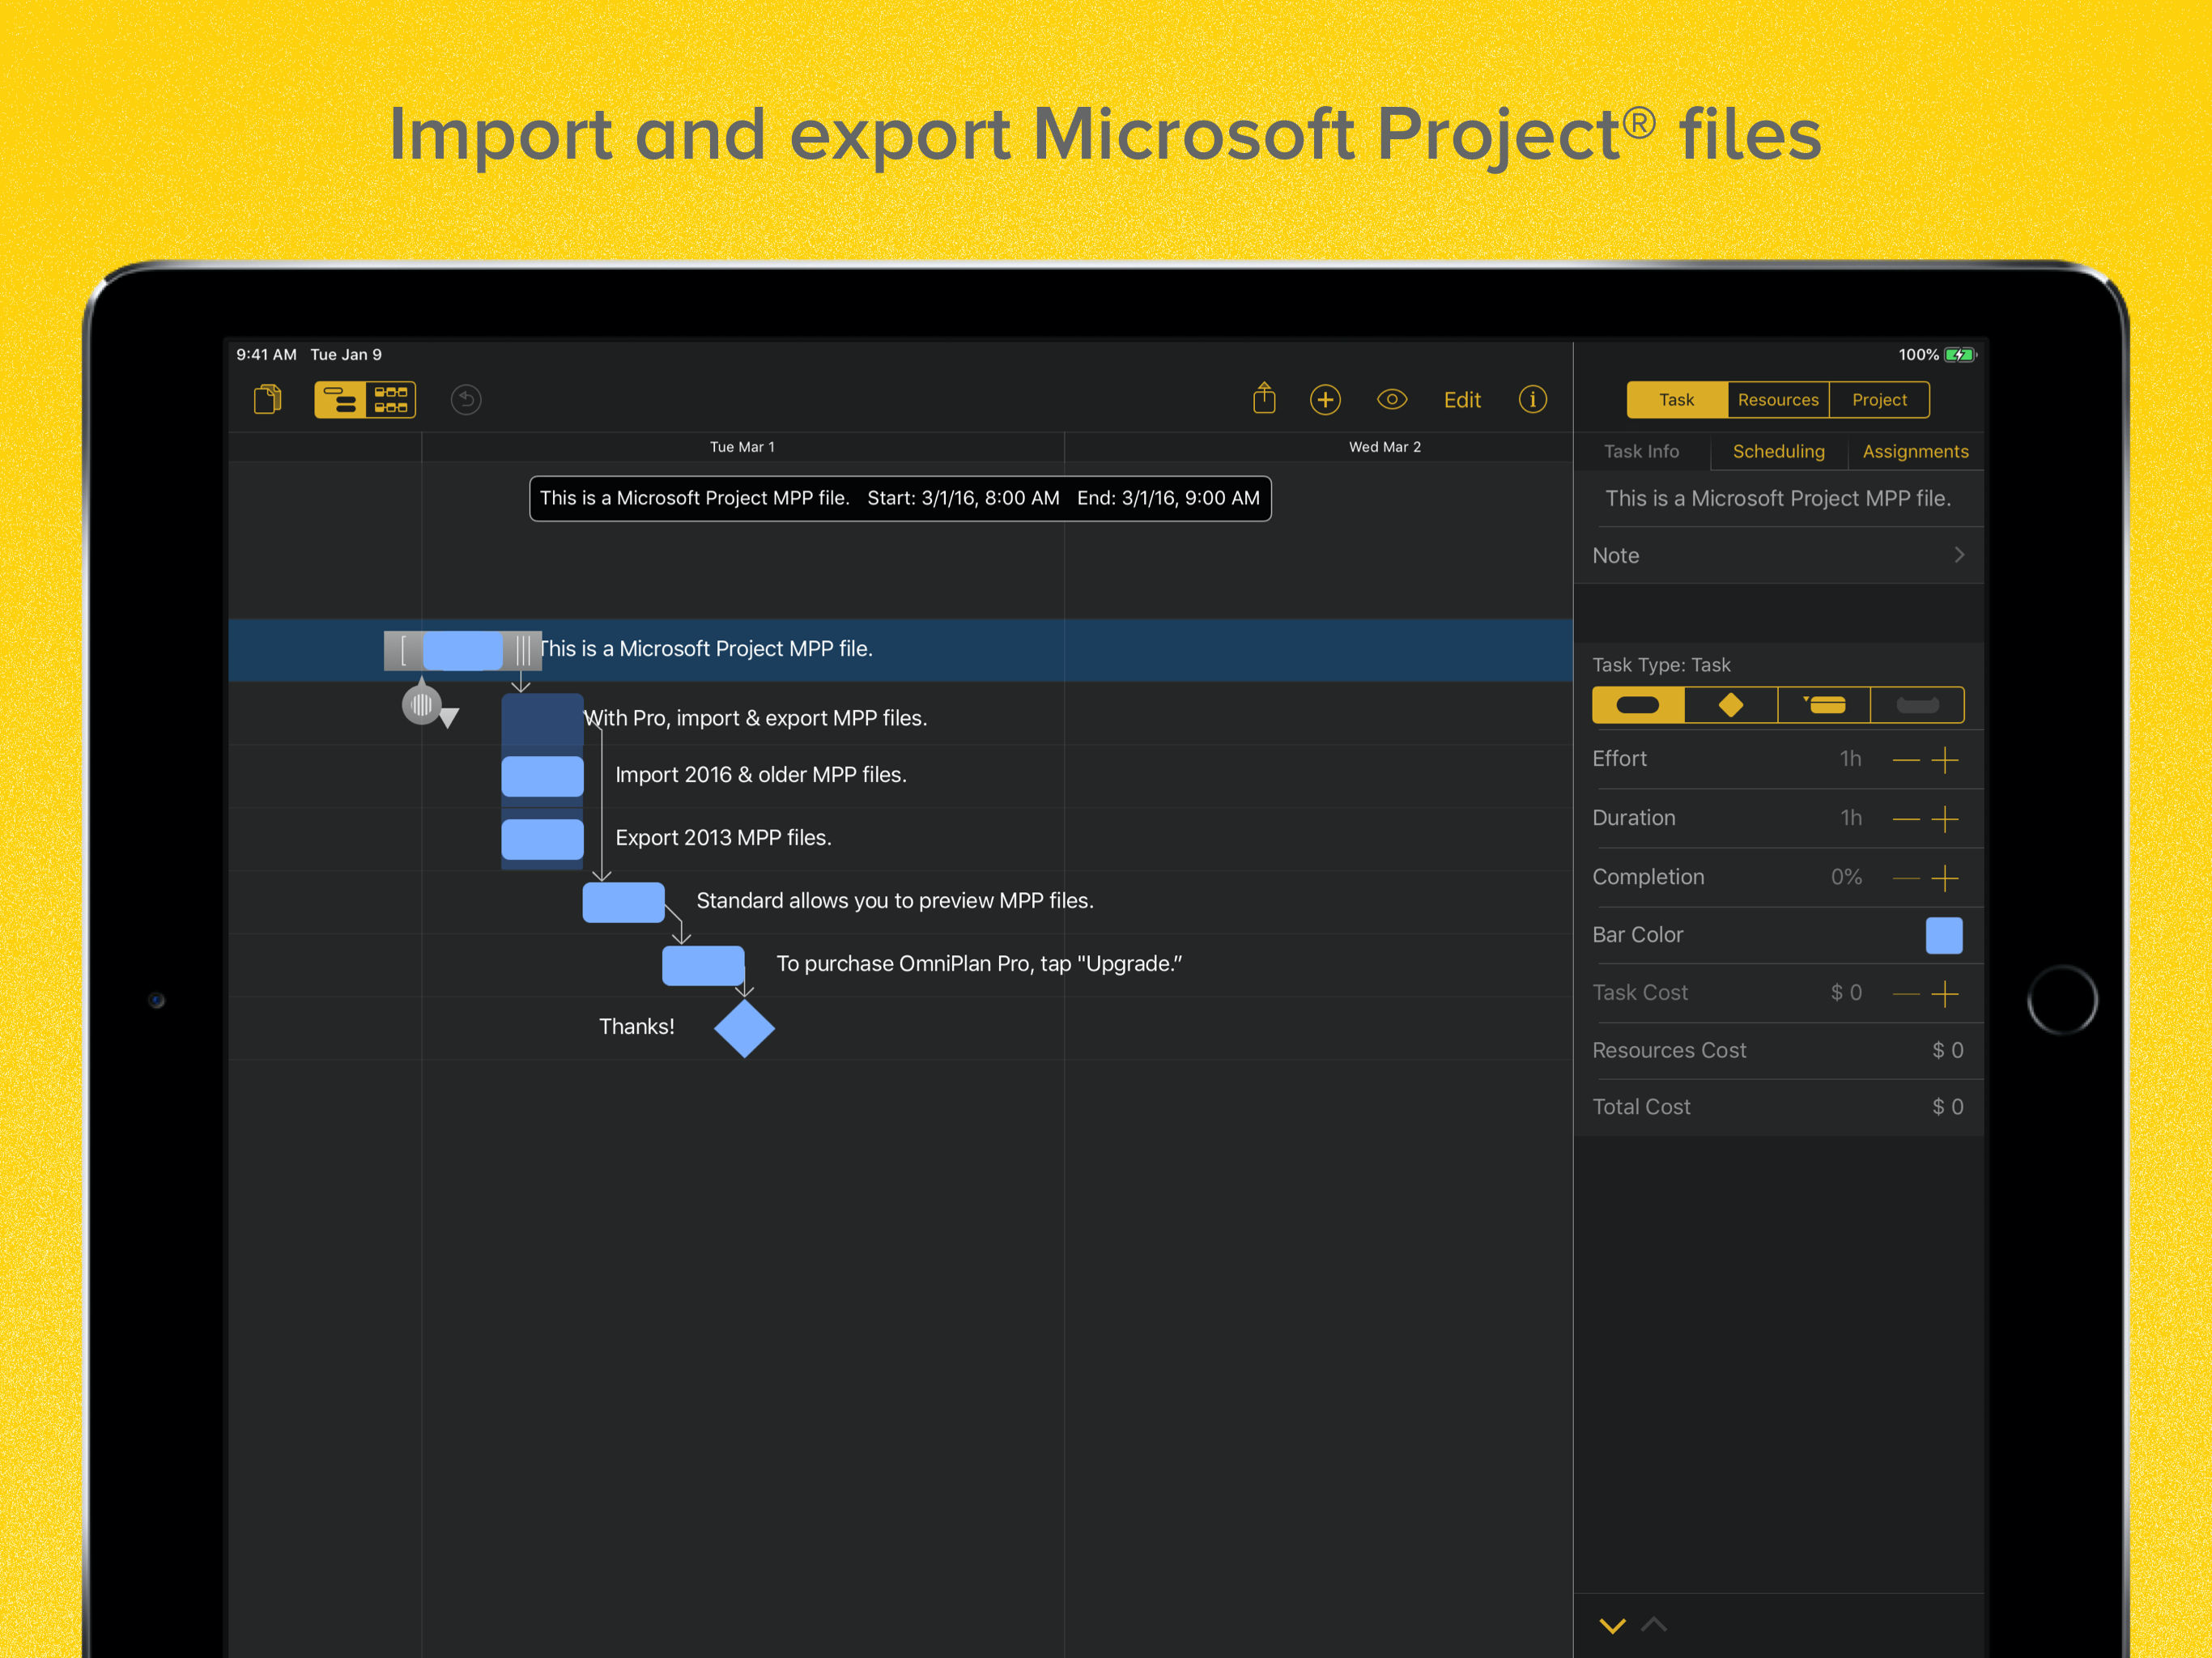The image size is (2212, 1658).
Task: Switch to network diagram view
Action: point(391,400)
